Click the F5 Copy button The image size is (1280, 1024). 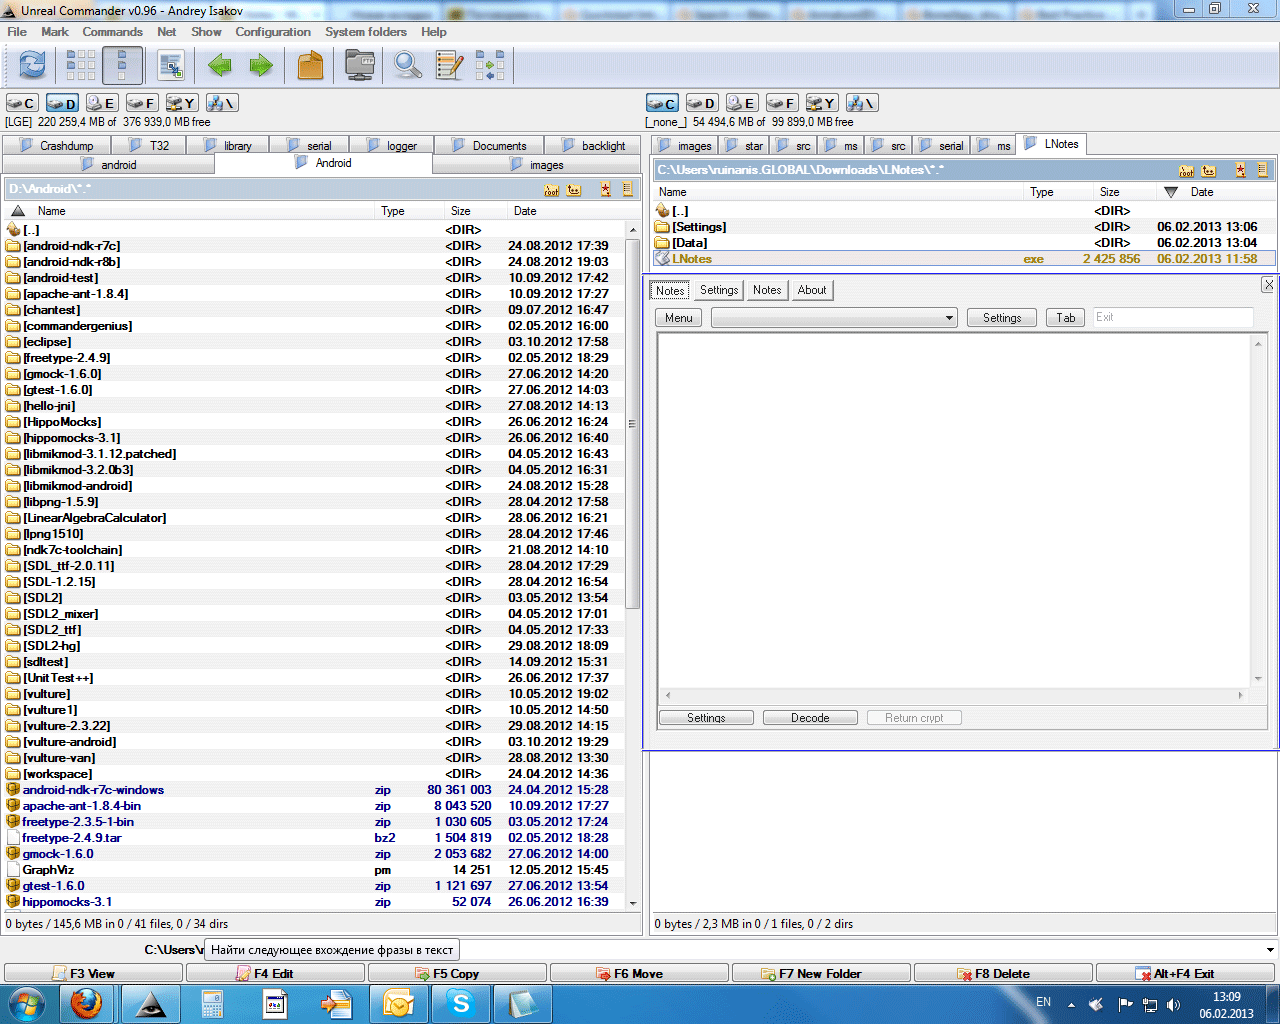coord(457,973)
